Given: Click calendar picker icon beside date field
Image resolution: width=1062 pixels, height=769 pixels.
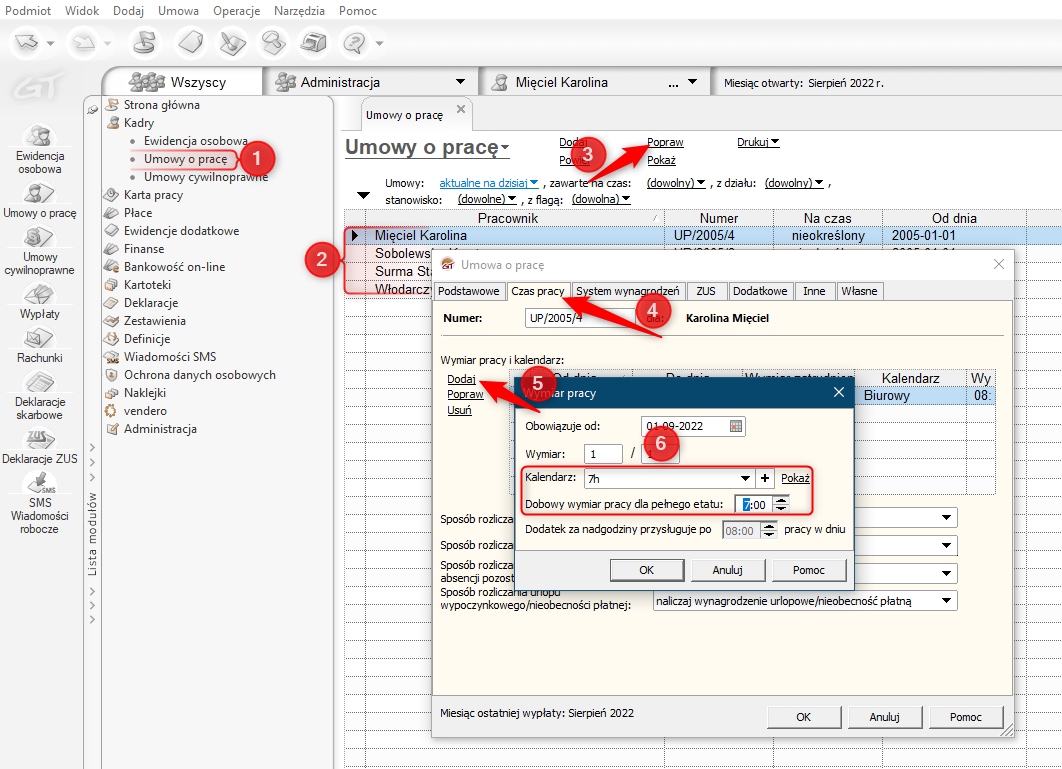Looking at the screenshot, I should coord(736,426).
